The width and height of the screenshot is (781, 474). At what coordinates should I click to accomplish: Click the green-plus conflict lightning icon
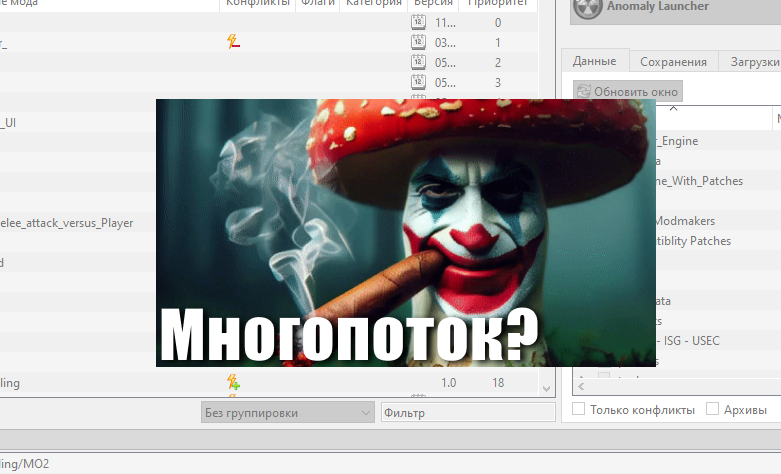point(233,382)
